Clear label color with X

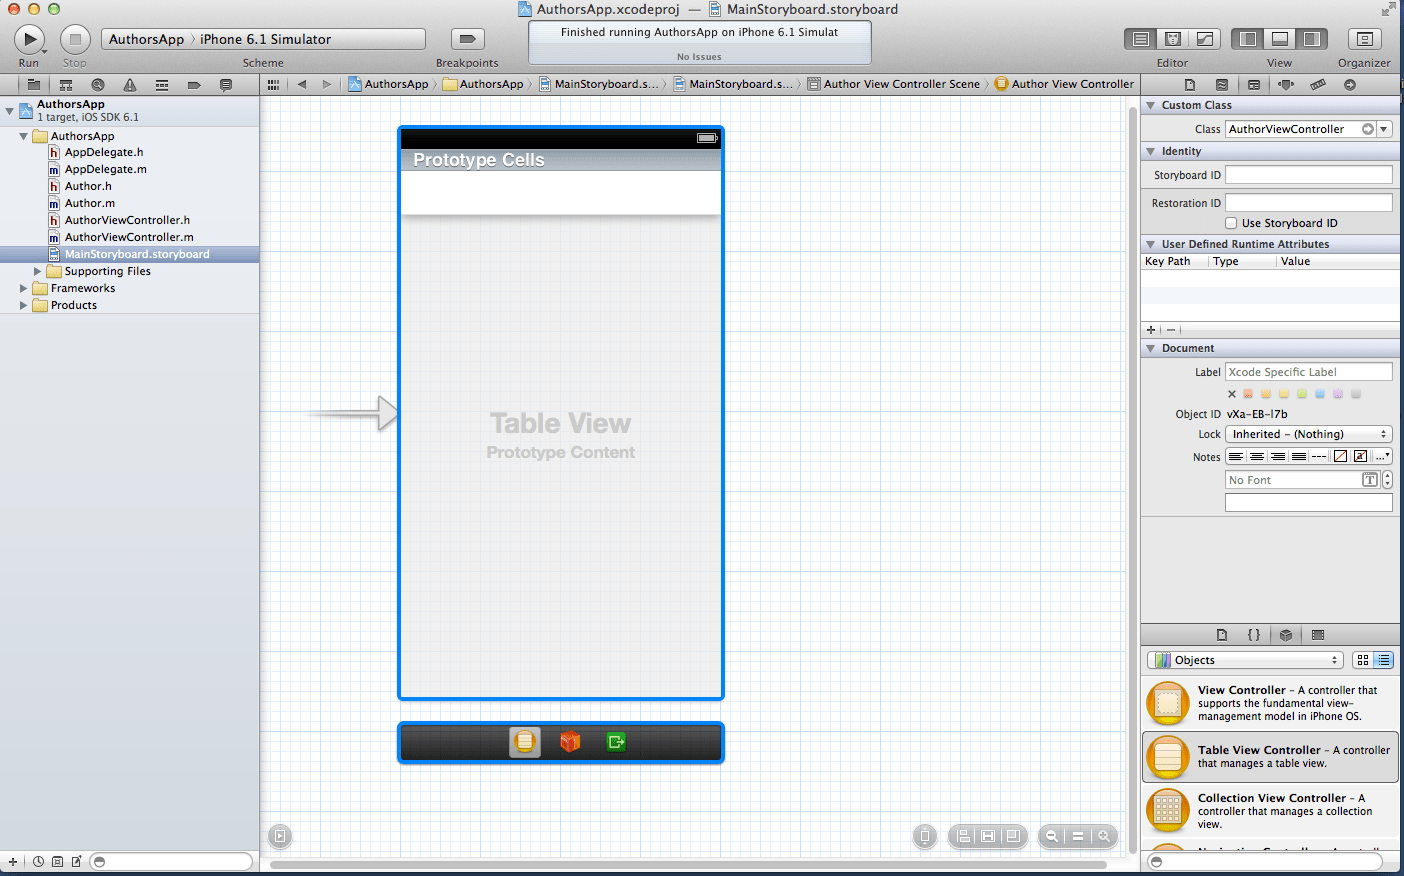pos(1232,394)
